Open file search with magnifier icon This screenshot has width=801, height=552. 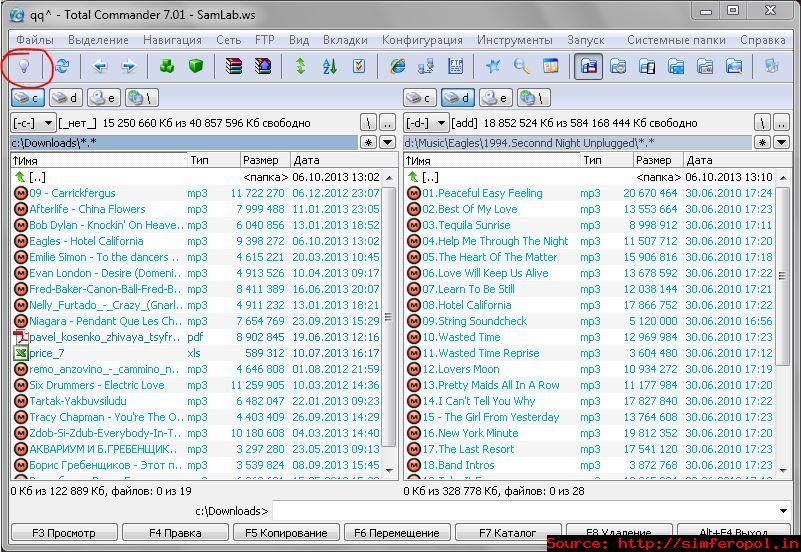[x=522, y=66]
